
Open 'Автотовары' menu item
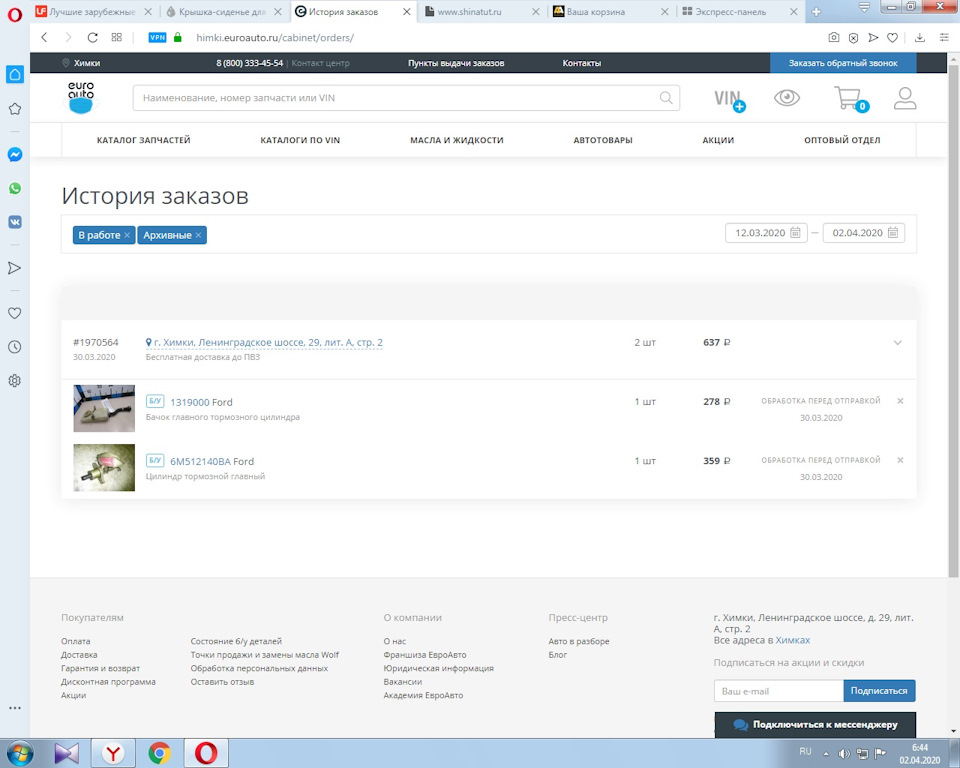click(x=603, y=140)
